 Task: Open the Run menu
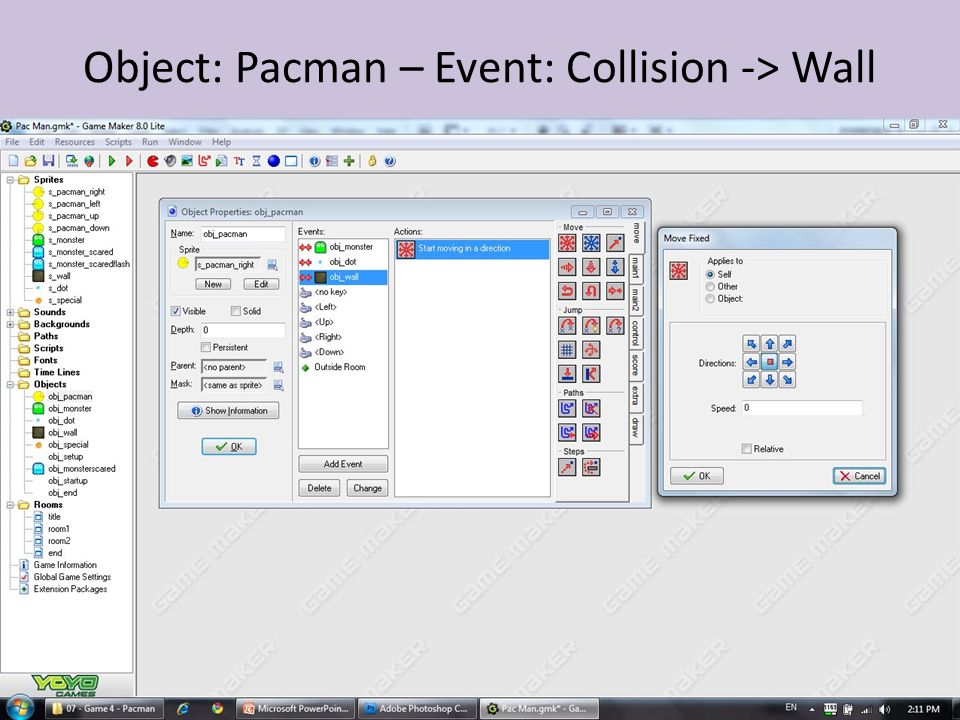[150, 142]
